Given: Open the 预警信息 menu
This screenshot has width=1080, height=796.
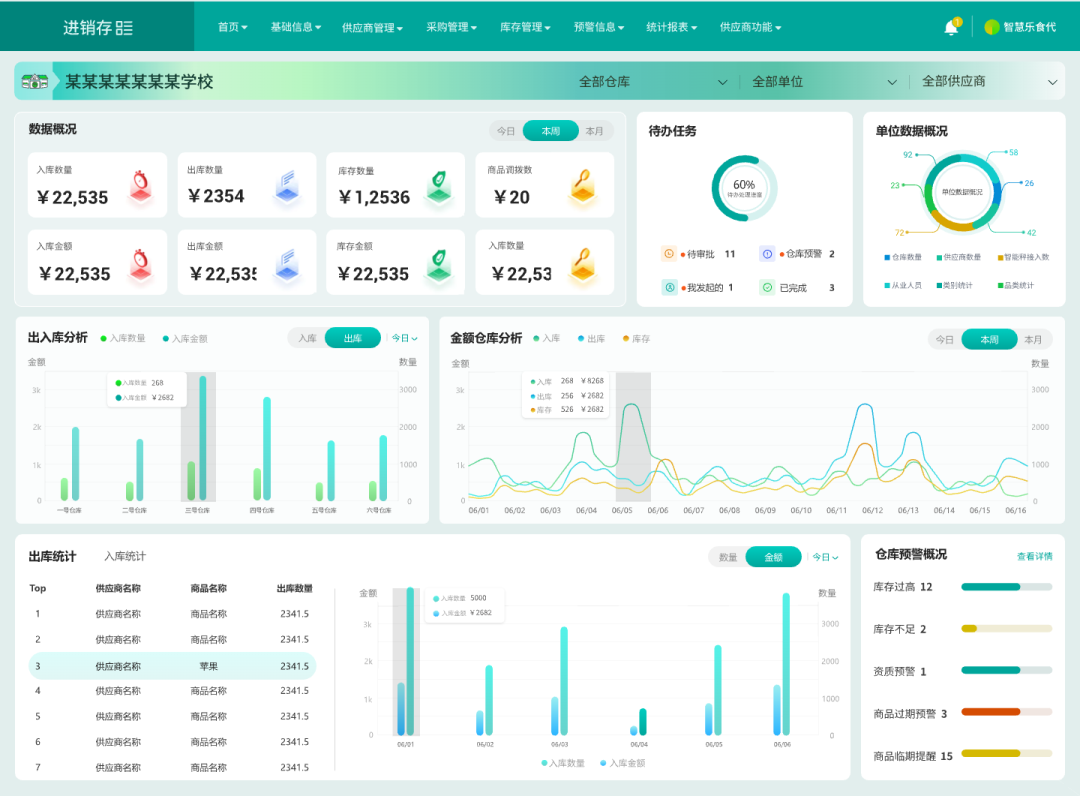Looking at the screenshot, I should pyautogui.click(x=599, y=27).
